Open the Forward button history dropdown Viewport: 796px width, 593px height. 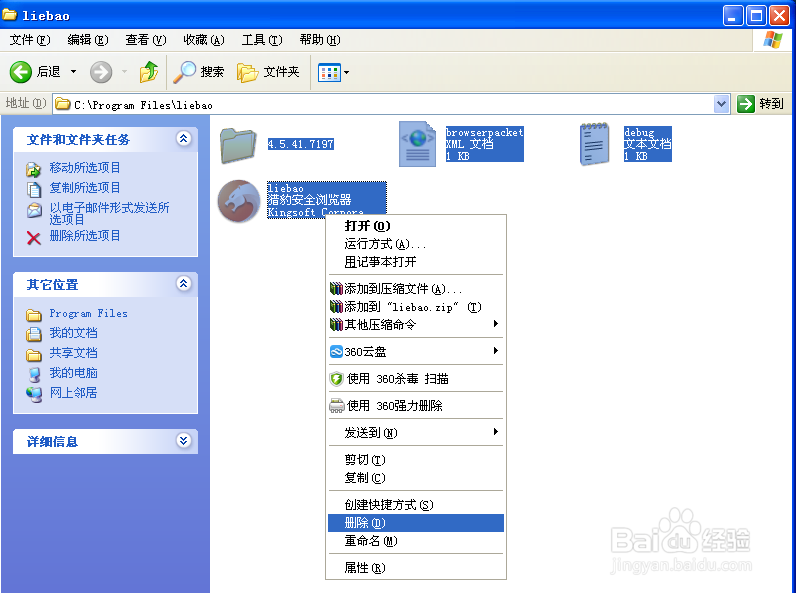124,72
